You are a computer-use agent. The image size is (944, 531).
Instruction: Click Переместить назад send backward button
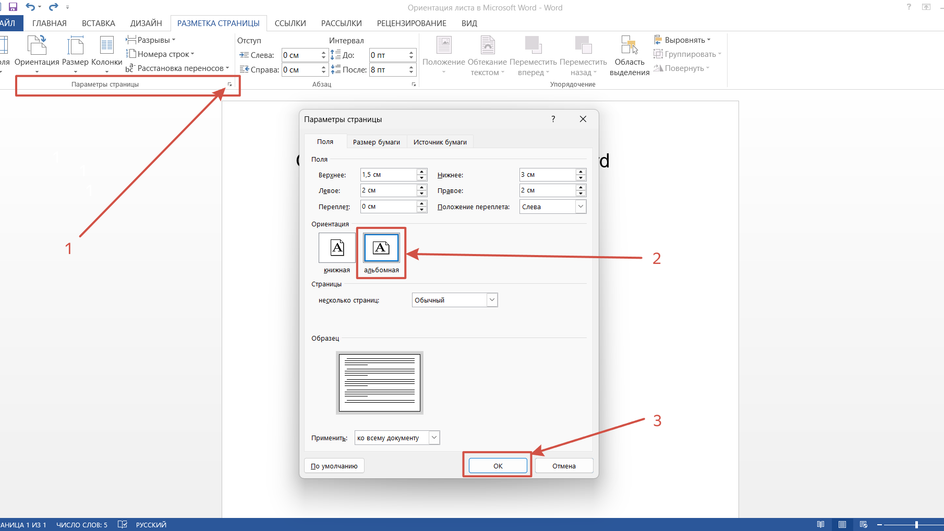[x=583, y=55]
